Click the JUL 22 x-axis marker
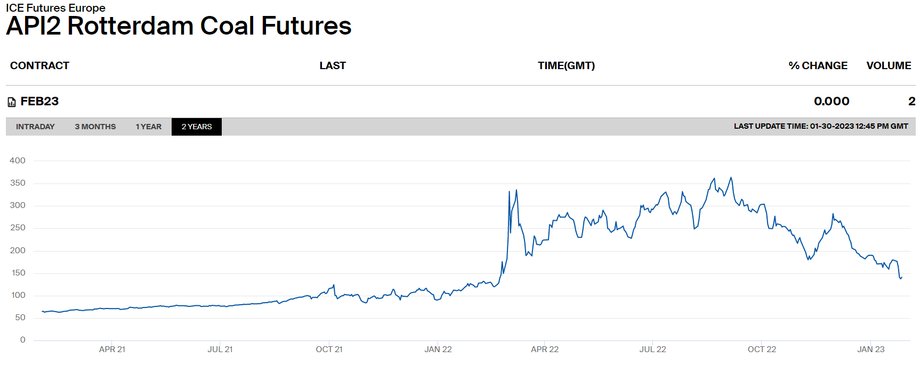 (x=652, y=349)
